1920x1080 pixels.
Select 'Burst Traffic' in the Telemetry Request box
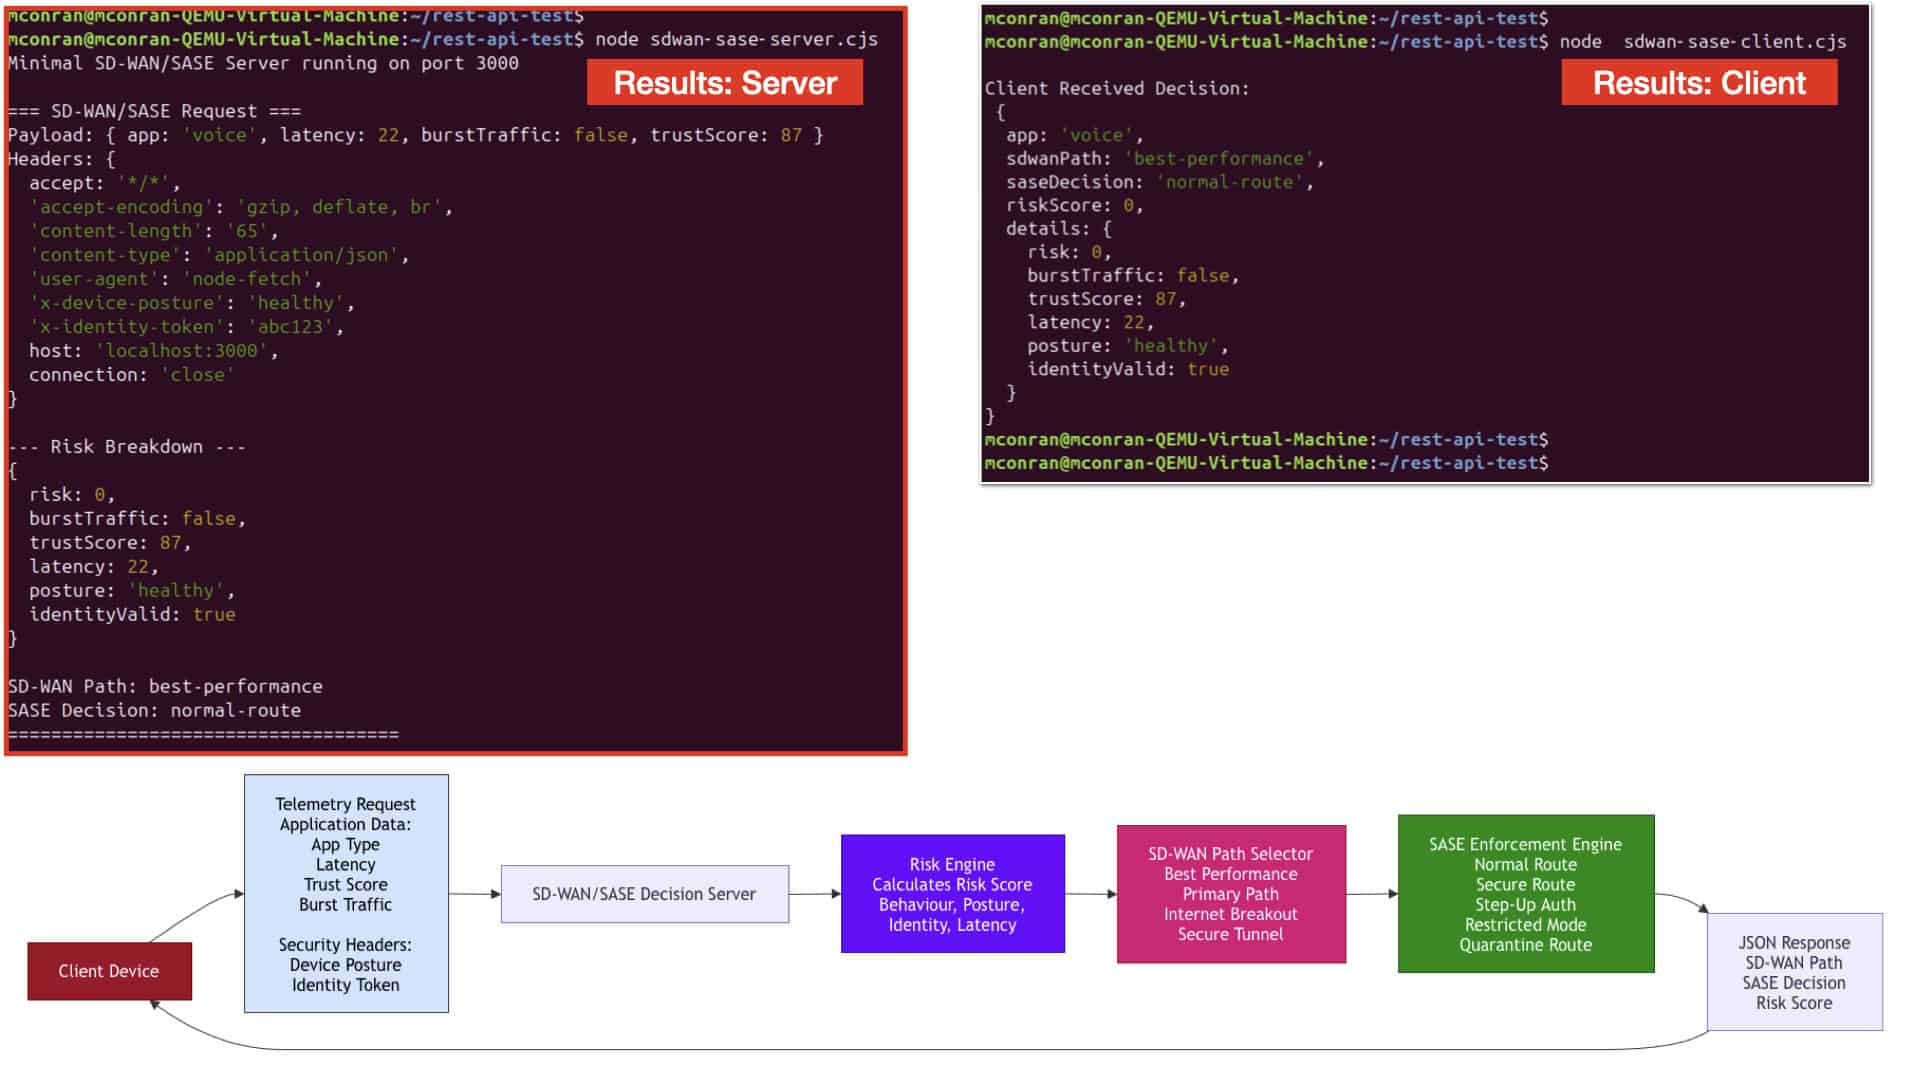coord(346,904)
